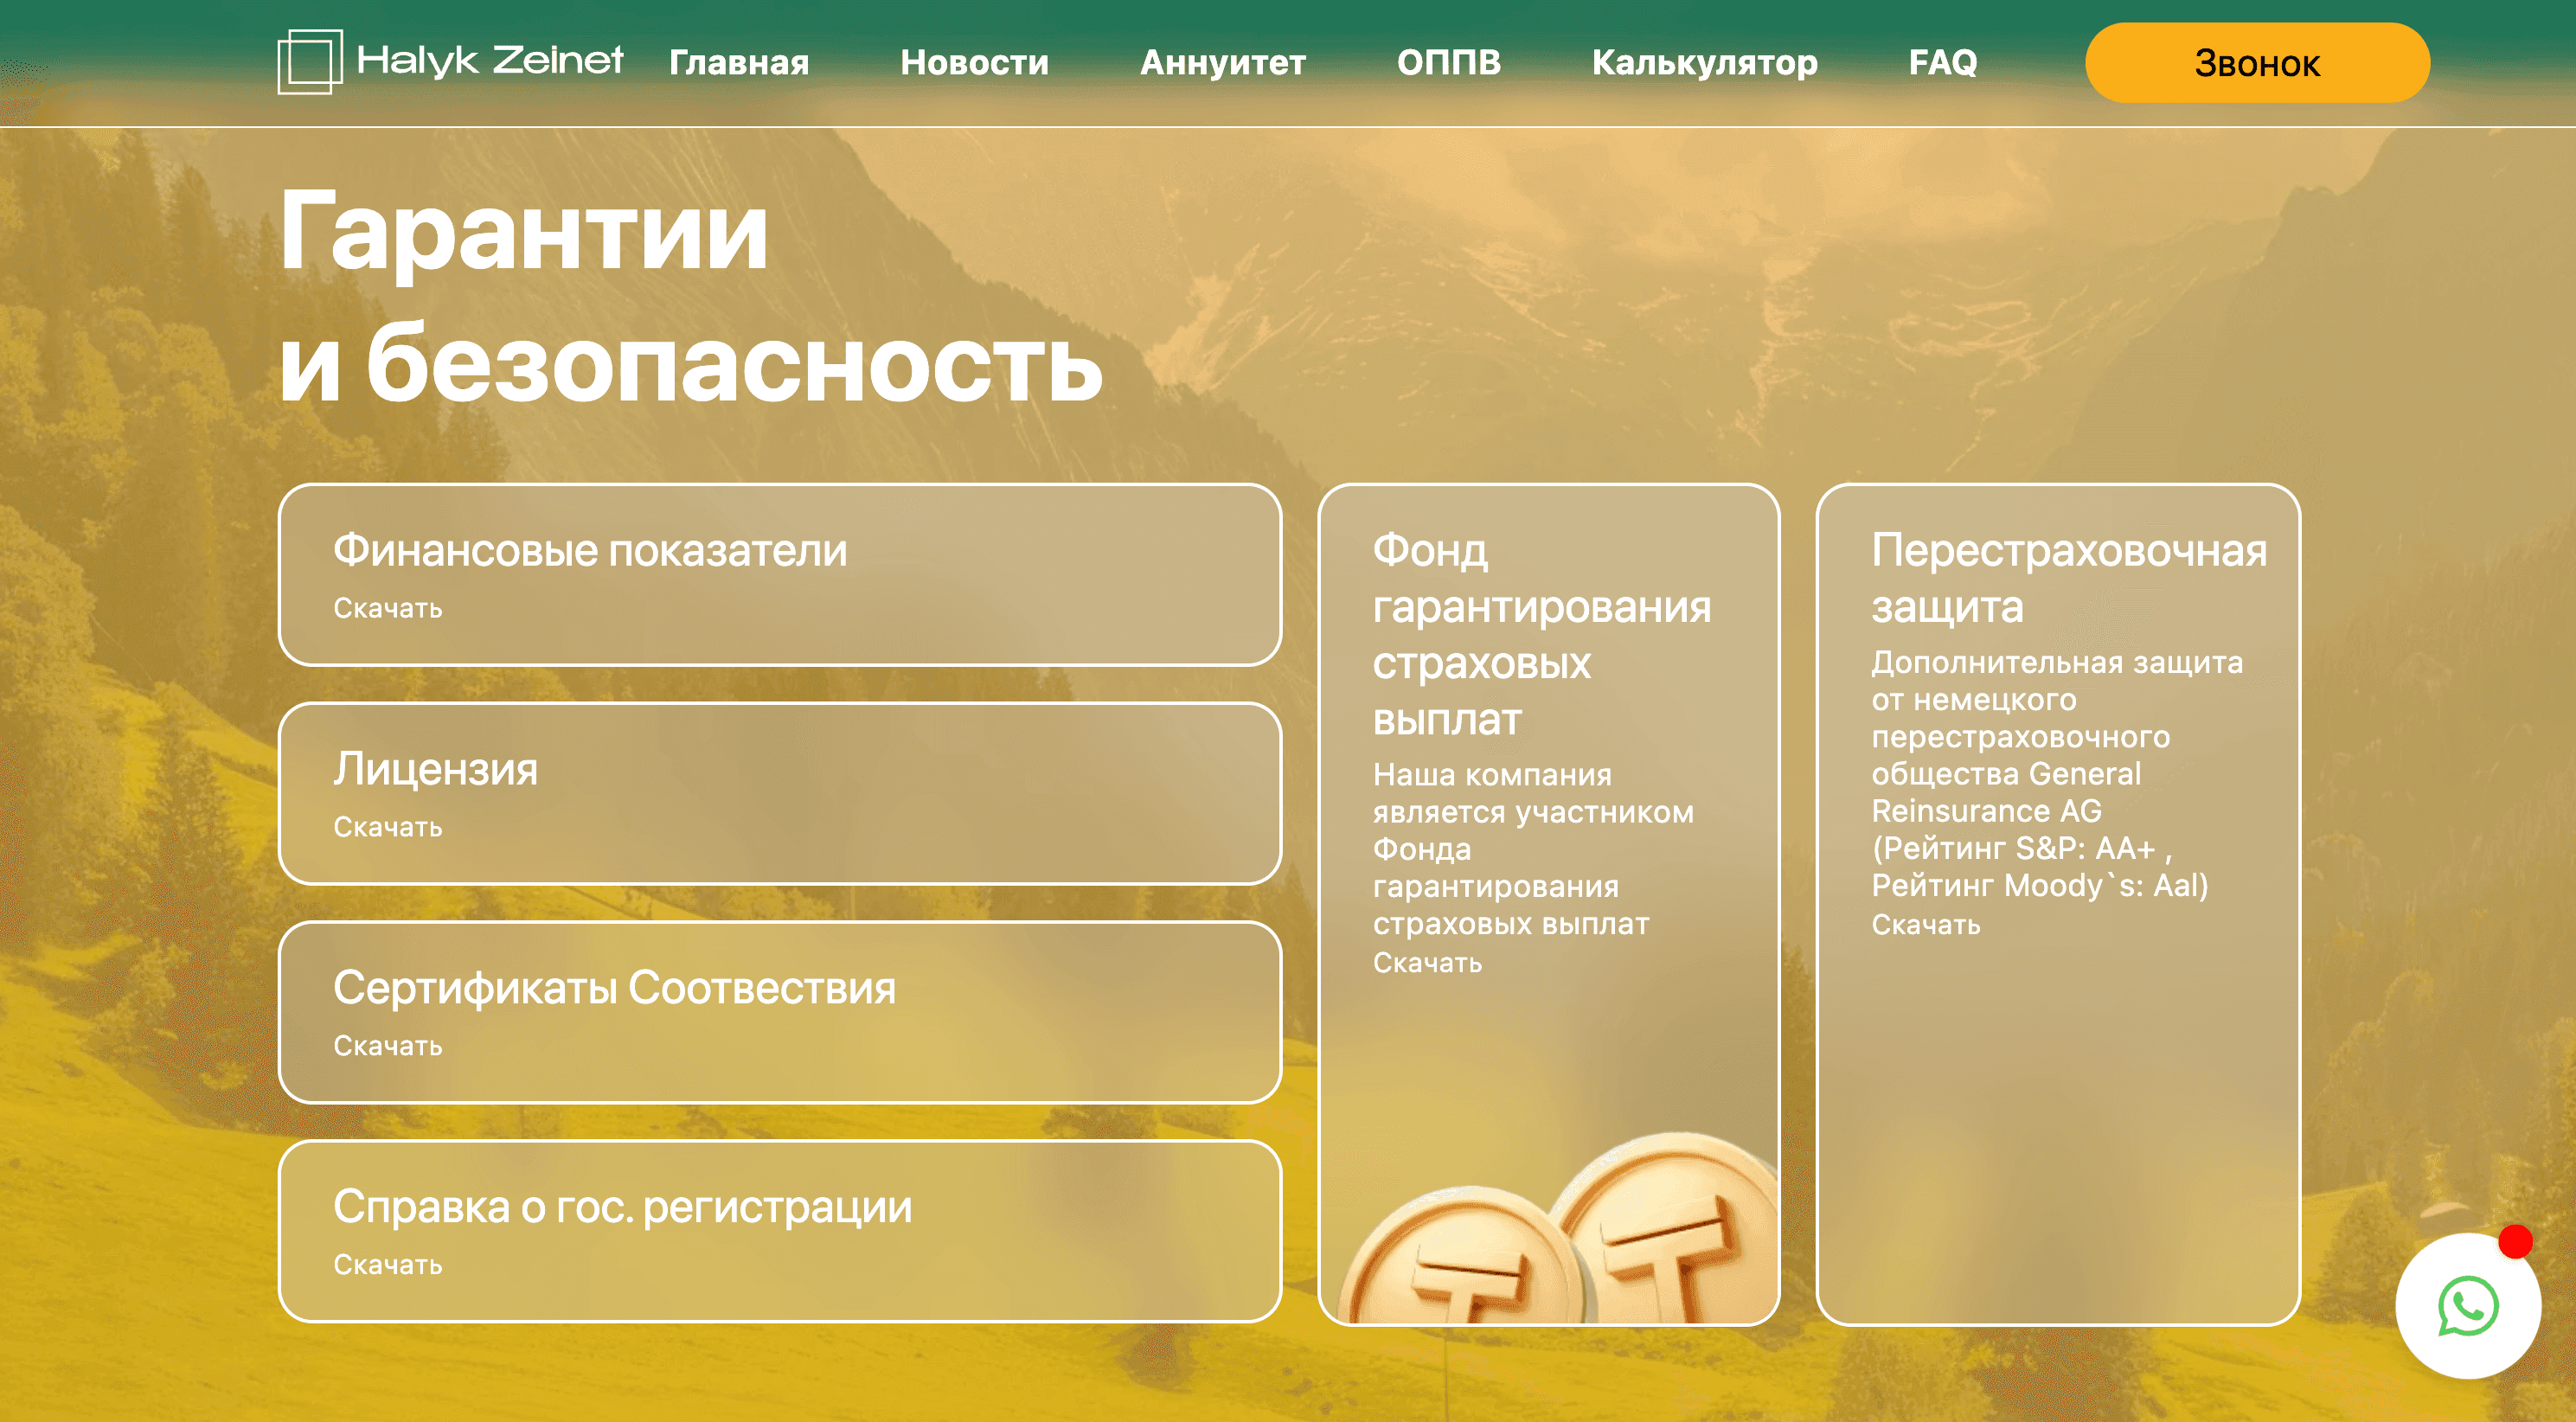2576x1422 pixels.
Task: Open the WhatsApp chat button
Action: (2467, 1306)
